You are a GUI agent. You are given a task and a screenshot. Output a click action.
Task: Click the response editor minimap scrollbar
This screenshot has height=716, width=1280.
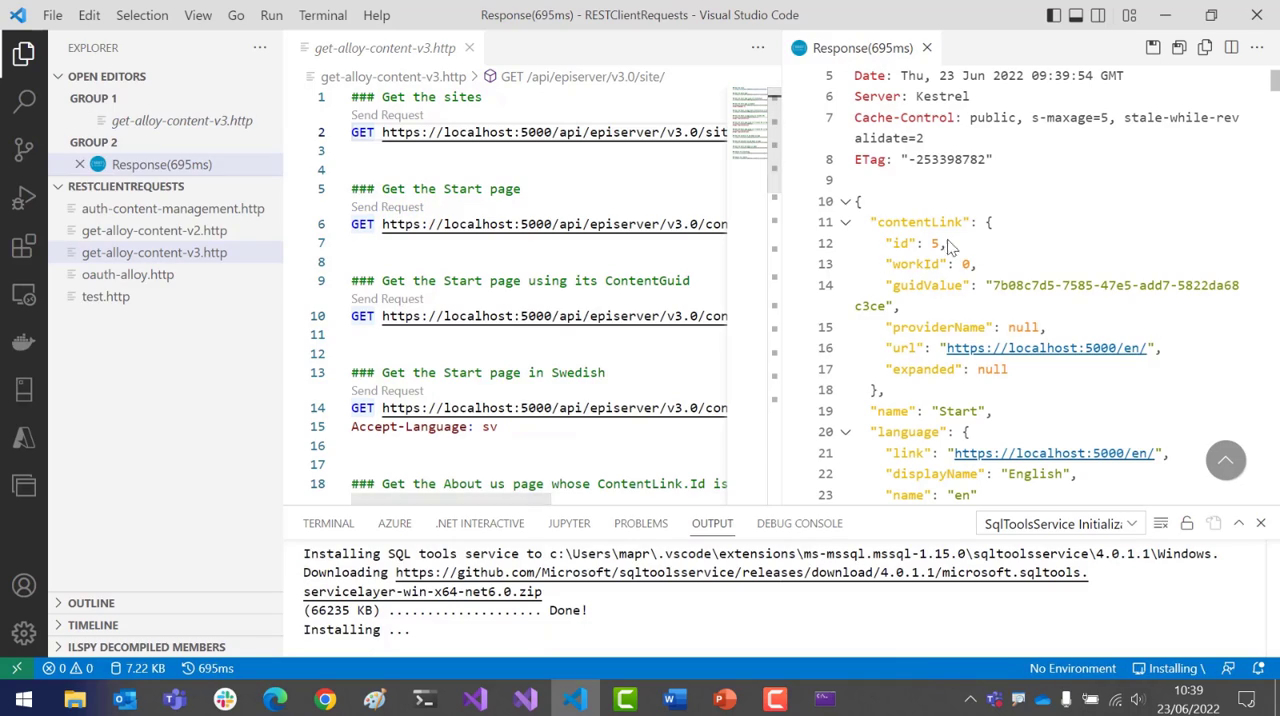[x=1274, y=82]
